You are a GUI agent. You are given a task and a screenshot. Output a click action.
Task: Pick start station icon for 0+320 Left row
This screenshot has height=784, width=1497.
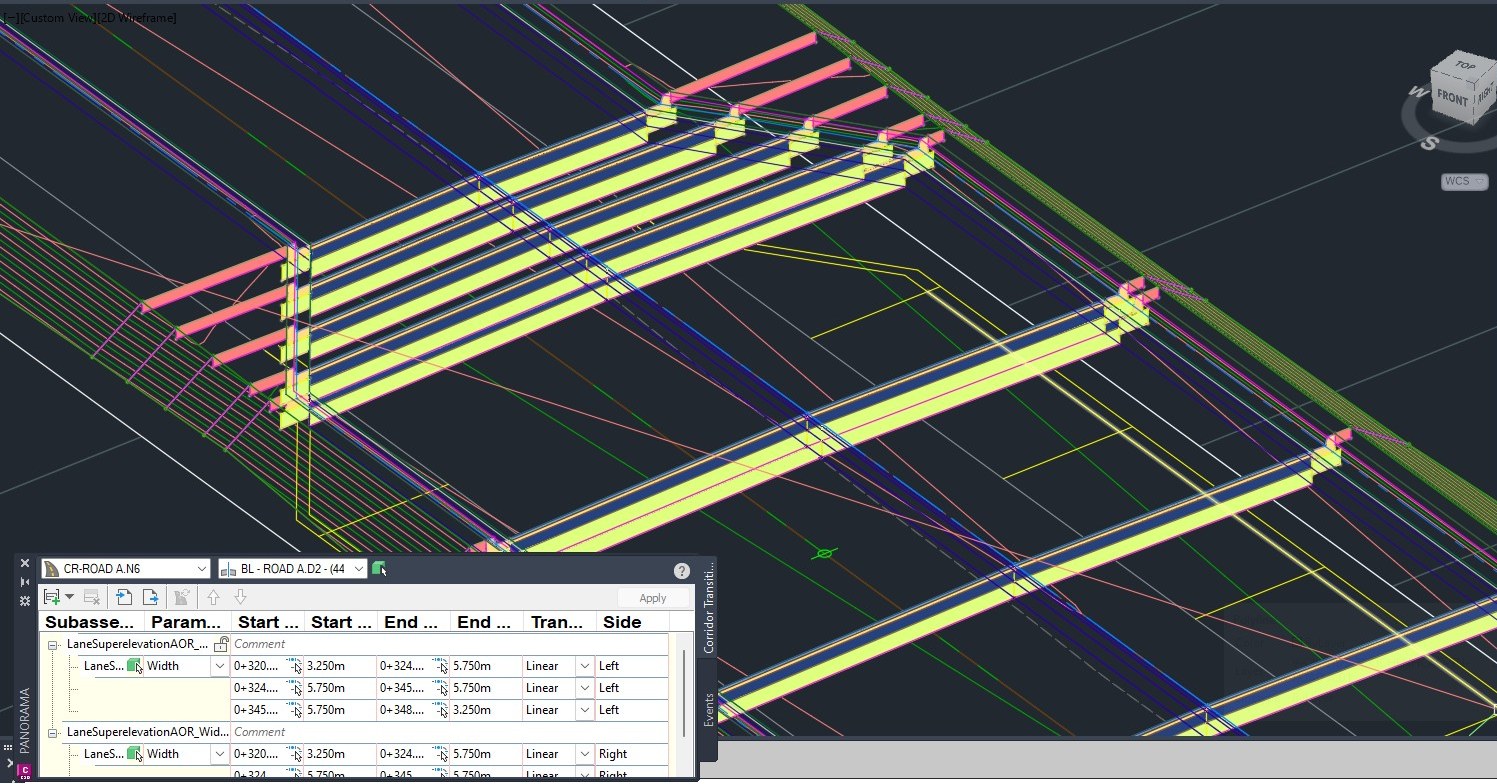click(294, 666)
